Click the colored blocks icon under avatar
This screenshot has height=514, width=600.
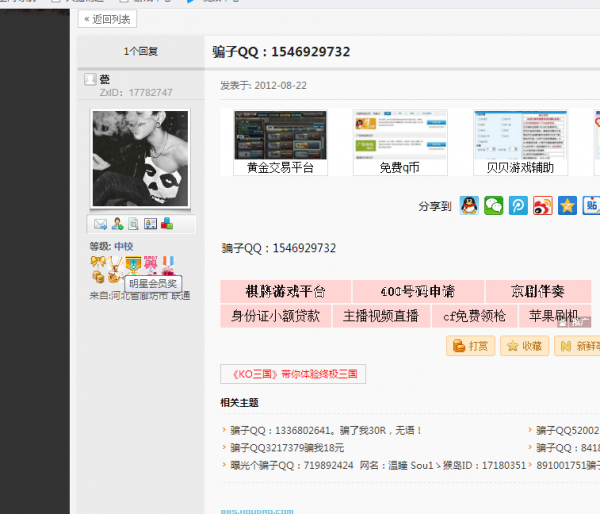click(167, 224)
